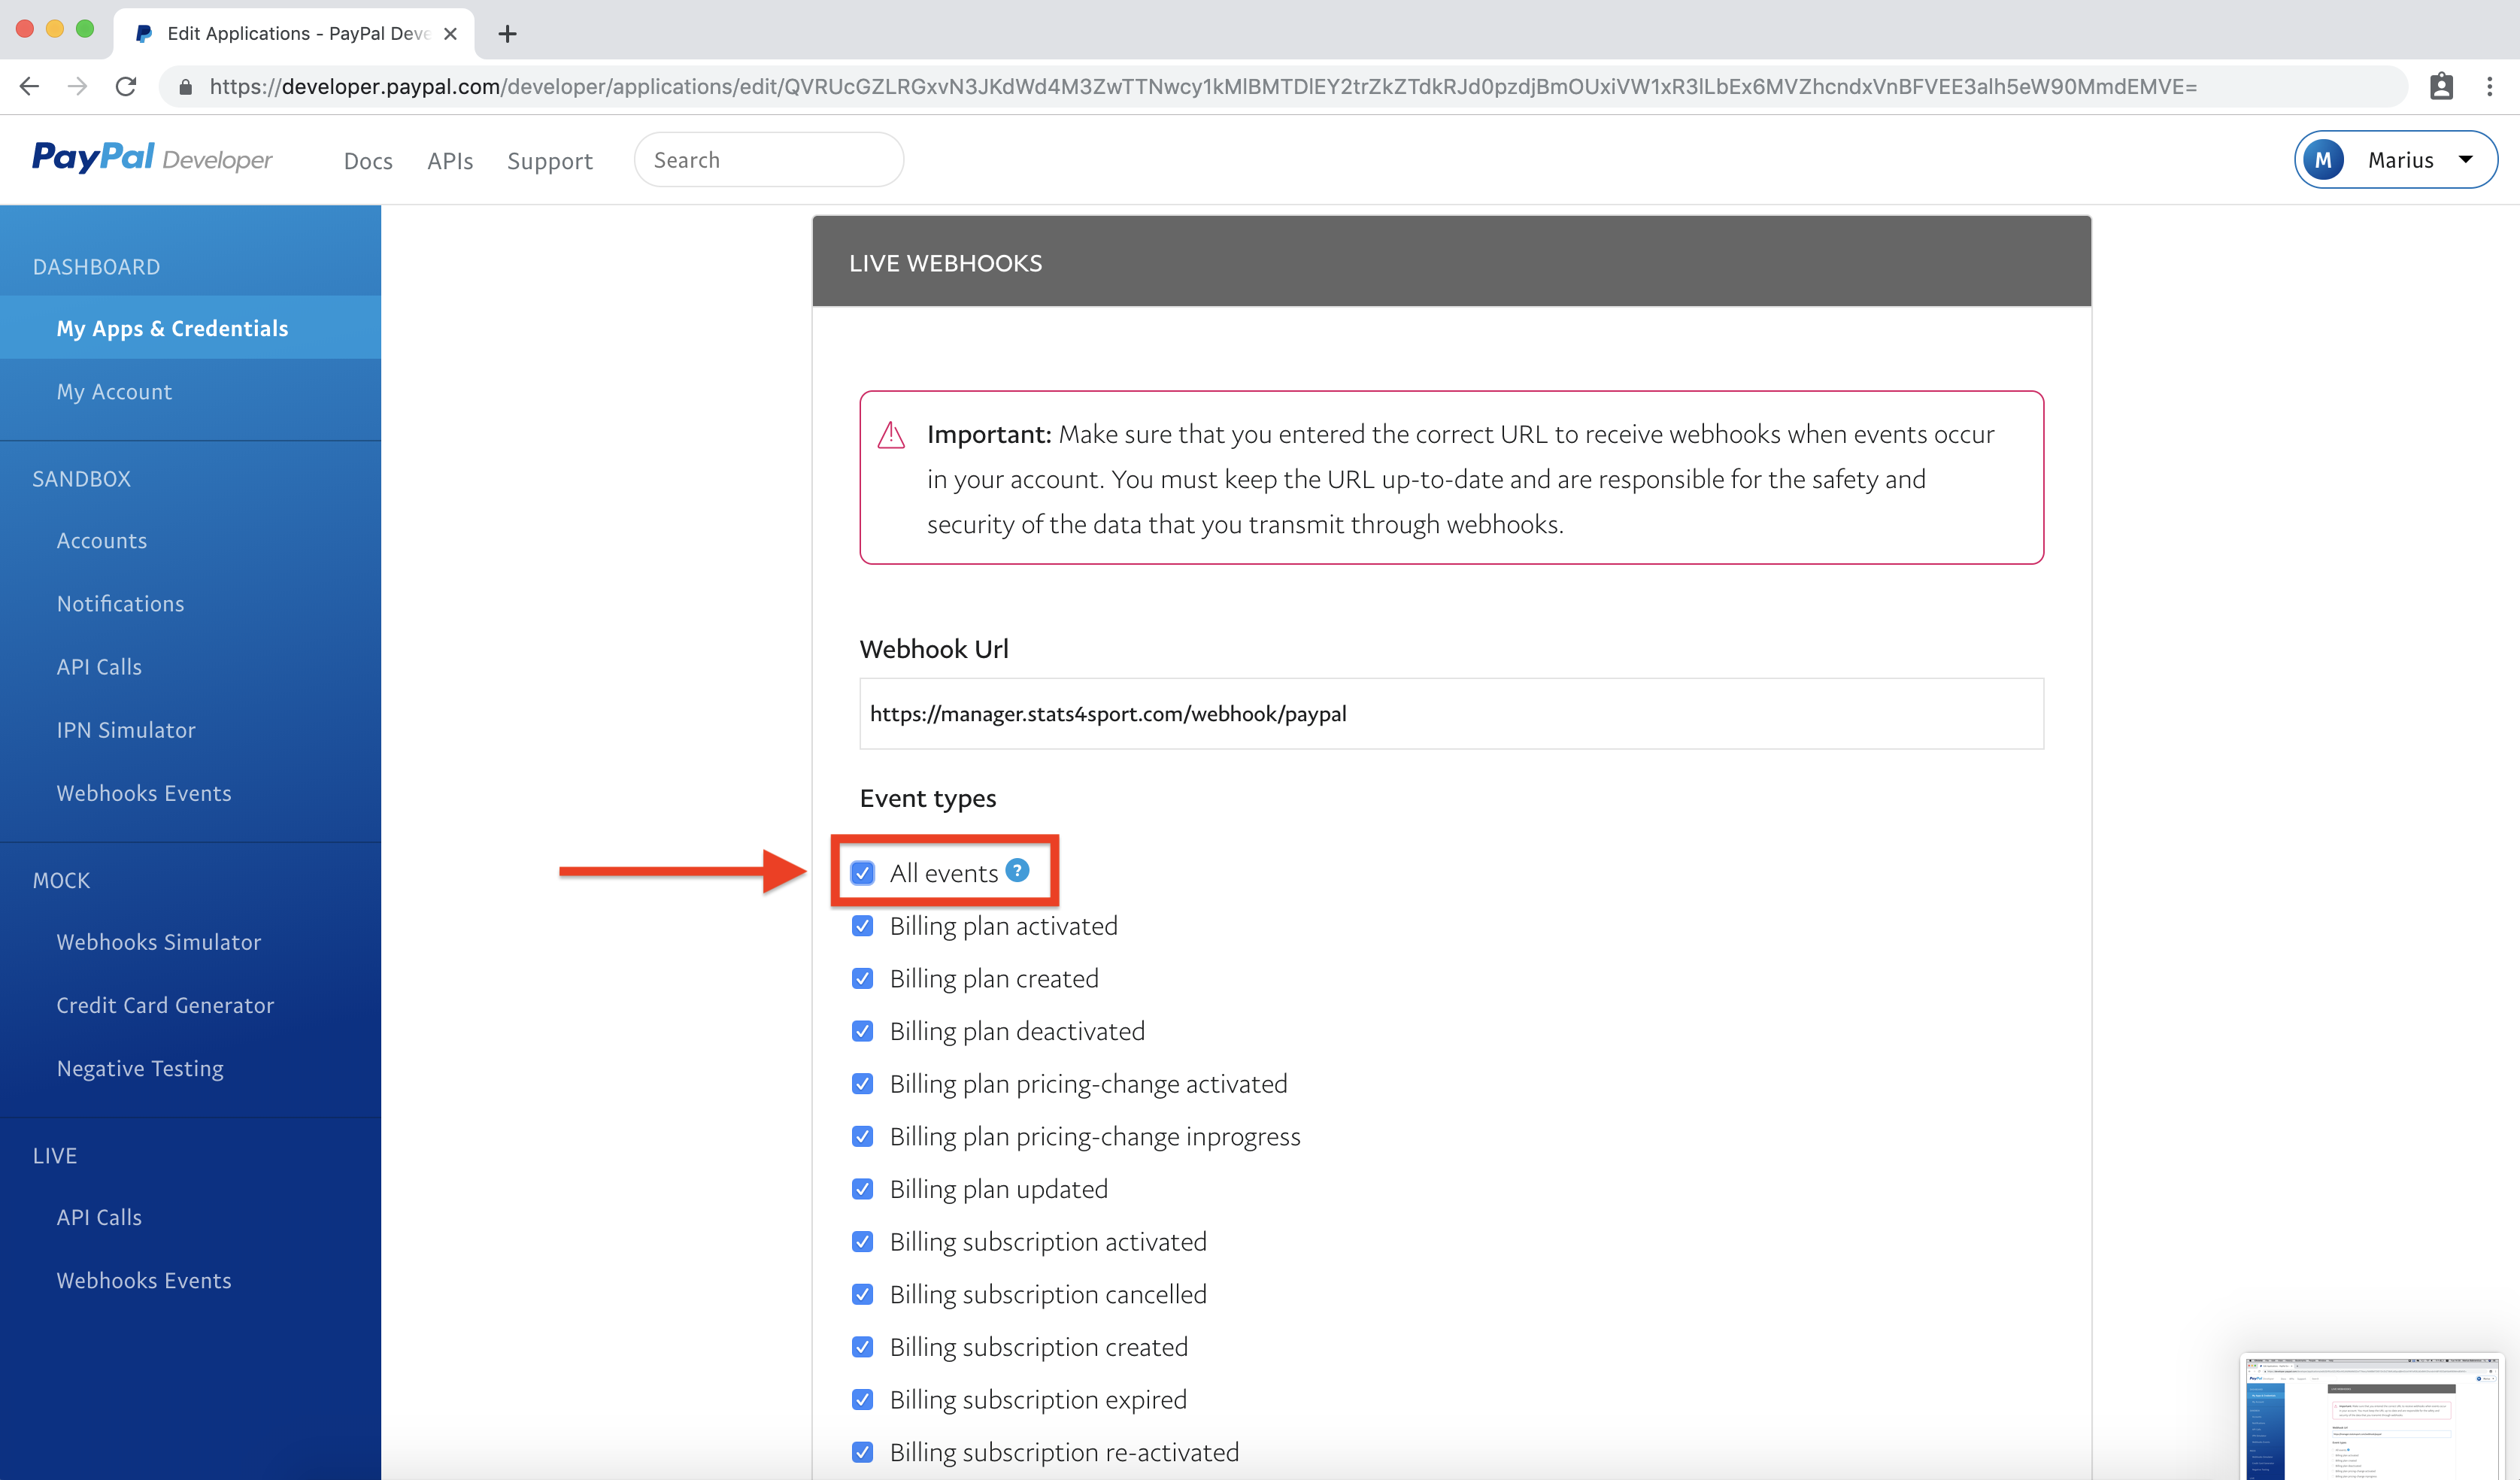Screen dimensions: 2520x1480
Task: Select My Apps & Credentials
Action: [x=190, y=328]
